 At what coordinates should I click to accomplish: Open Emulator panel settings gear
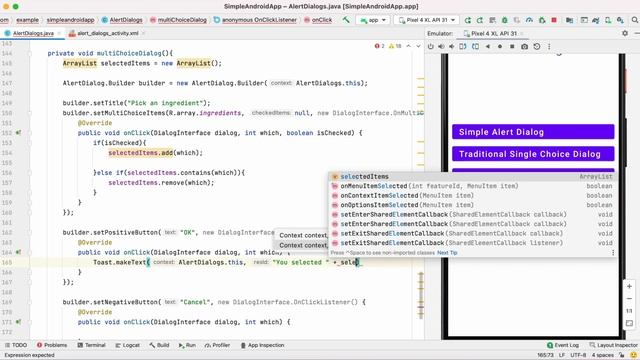(625, 33)
